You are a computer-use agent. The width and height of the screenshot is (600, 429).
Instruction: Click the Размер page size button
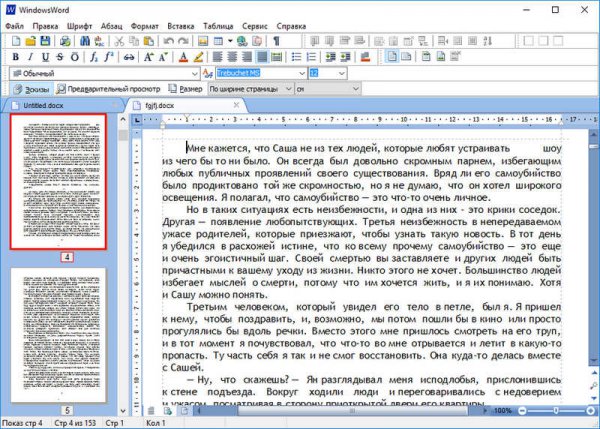pos(186,89)
